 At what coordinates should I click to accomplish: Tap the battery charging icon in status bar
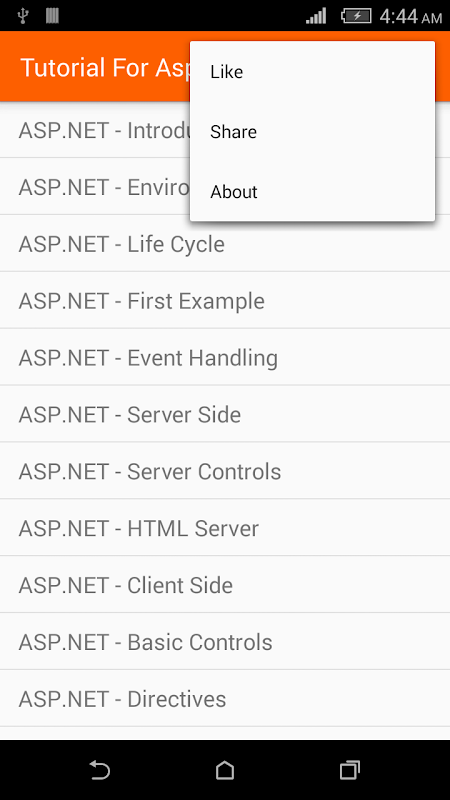click(x=356, y=16)
